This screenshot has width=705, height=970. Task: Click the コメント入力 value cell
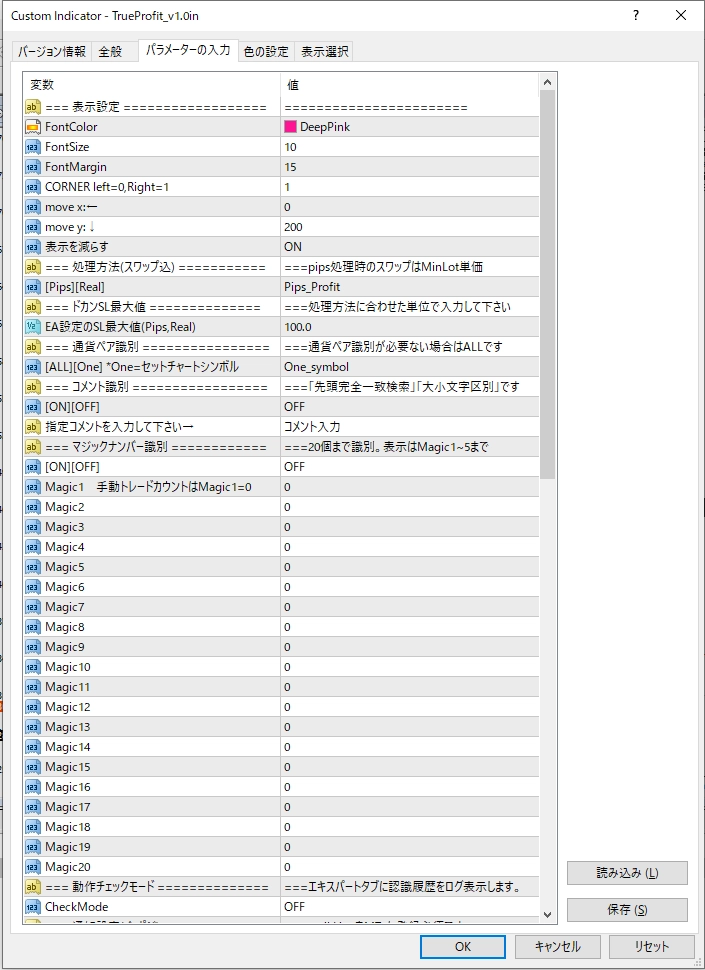[x=409, y=427]
